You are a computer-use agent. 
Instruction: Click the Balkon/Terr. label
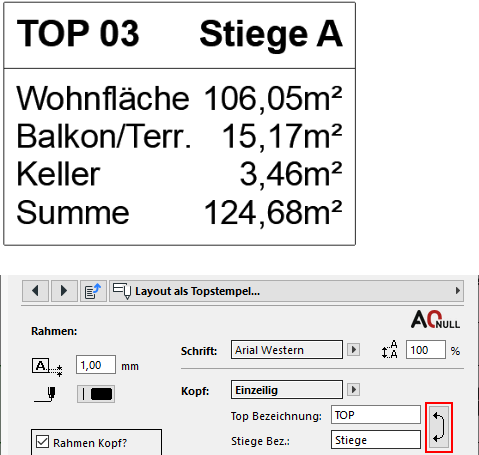coord(104,136)
